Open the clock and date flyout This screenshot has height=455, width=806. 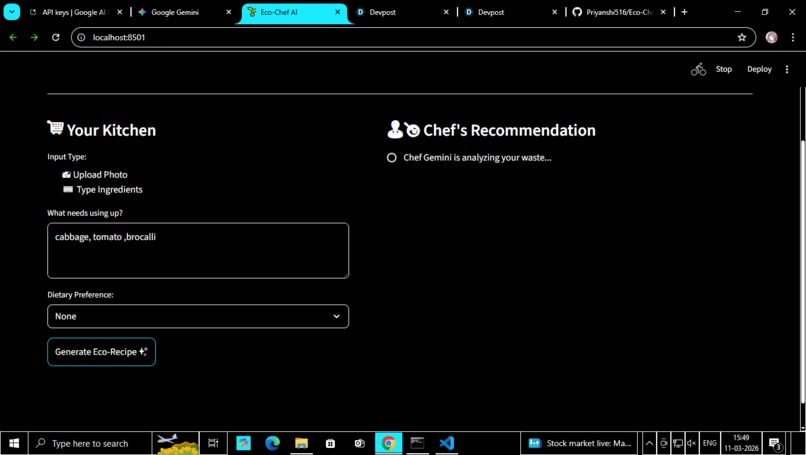[741, 443]
